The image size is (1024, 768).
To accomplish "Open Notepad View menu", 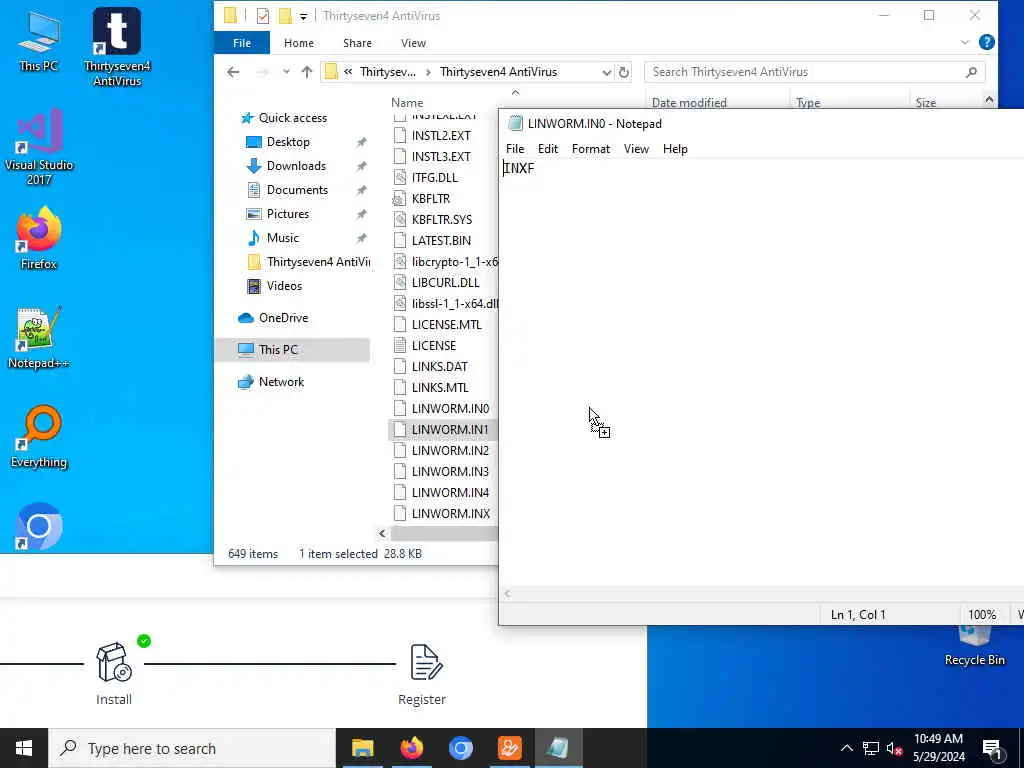I will 636,149.
